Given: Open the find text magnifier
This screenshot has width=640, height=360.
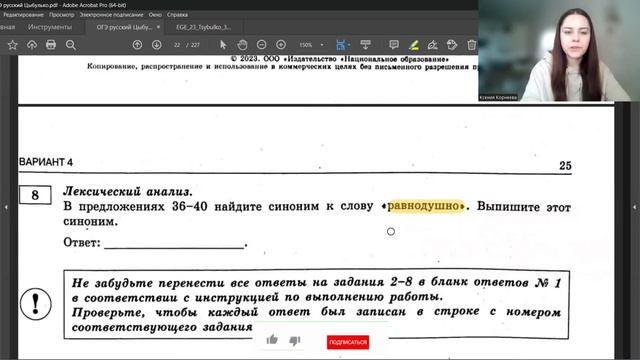Looking at the screenshot, I should click(x=71, y=45).
